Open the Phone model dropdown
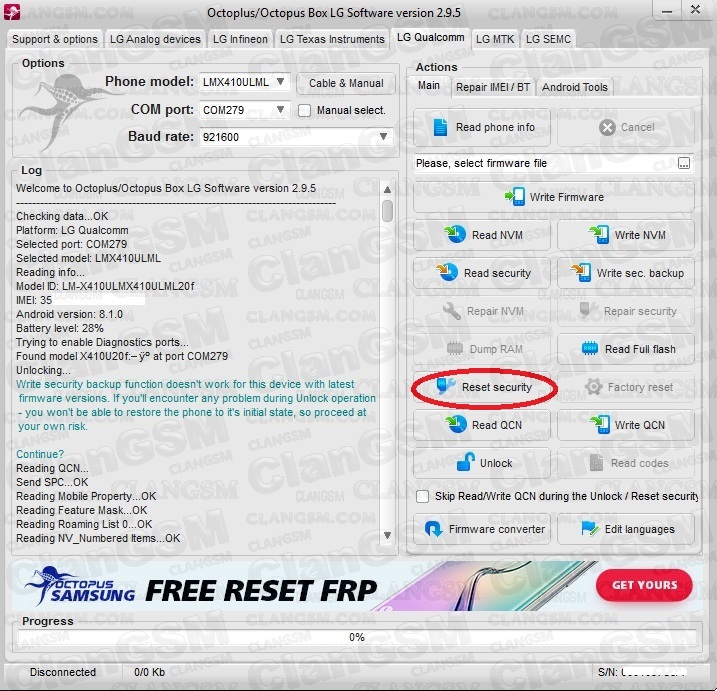Image resolution: width=717 pixels, height=691 pixels. (244, 82)
